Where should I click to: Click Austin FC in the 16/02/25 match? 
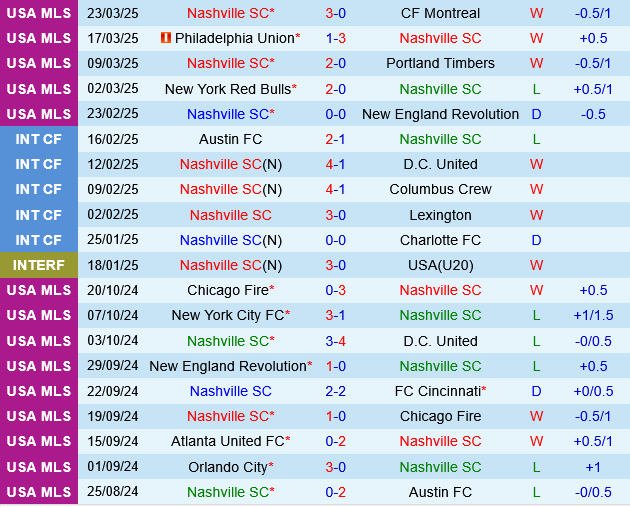230,139
